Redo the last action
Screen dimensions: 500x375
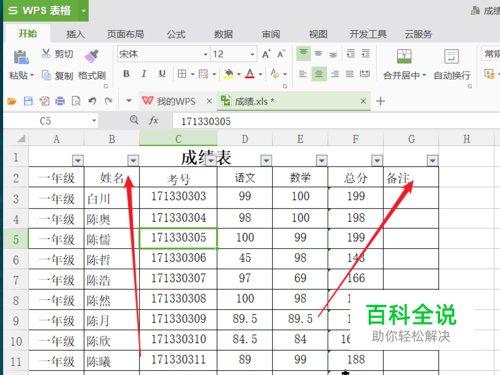coord(108,101)
